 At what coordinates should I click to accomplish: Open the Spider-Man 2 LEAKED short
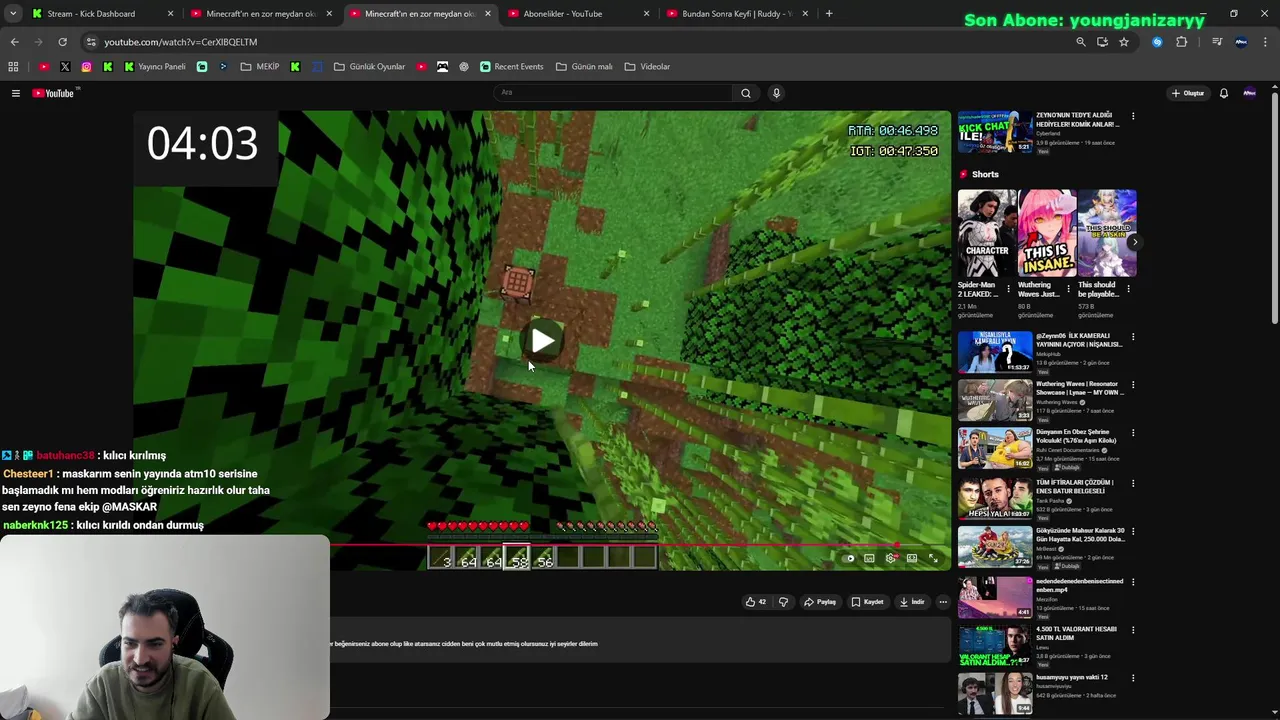click(x=986, y=233)
